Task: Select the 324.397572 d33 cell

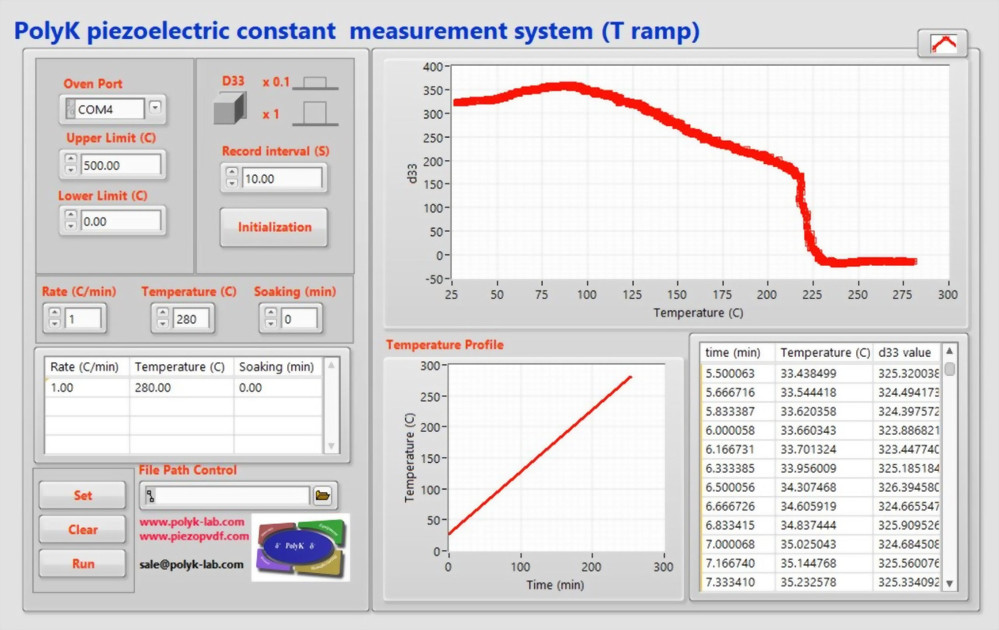Action: click(906, 412)
